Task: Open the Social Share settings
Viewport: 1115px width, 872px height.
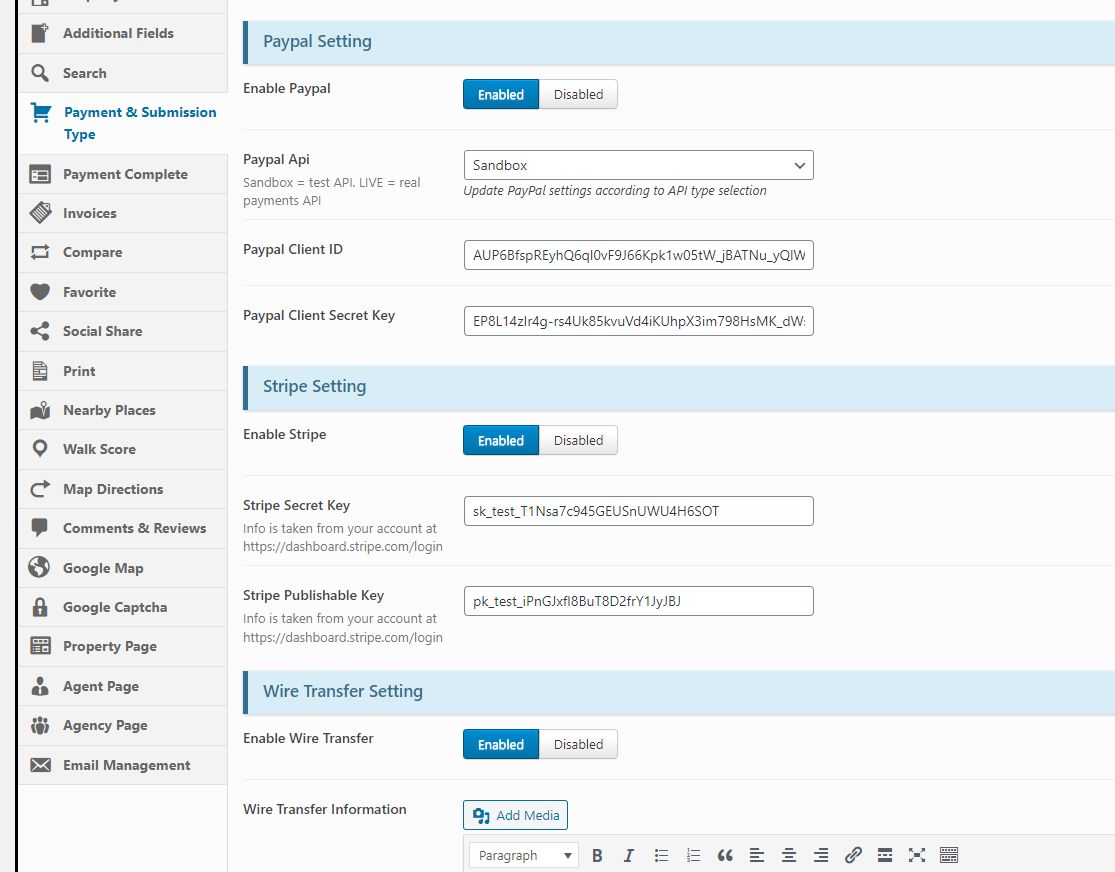Action: tap(124, 331)
